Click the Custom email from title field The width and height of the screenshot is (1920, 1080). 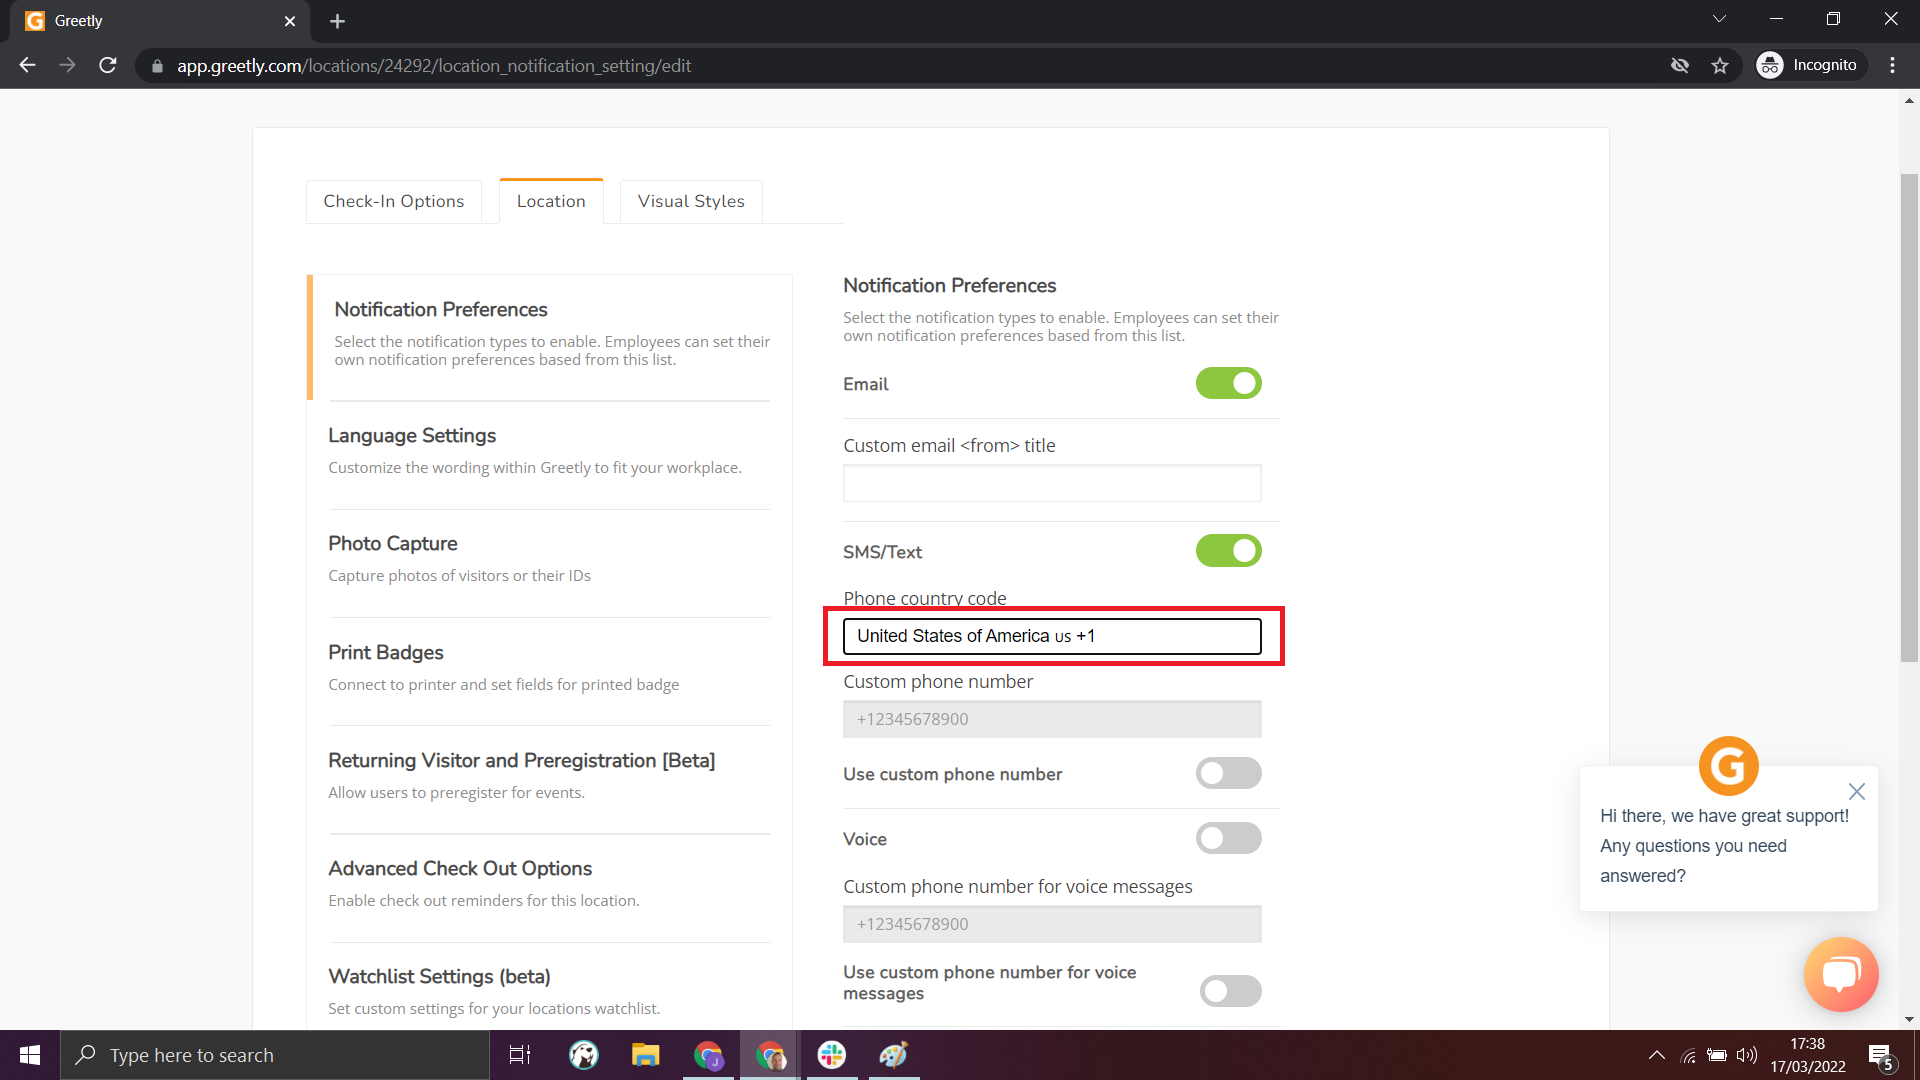coord(1052,483)
